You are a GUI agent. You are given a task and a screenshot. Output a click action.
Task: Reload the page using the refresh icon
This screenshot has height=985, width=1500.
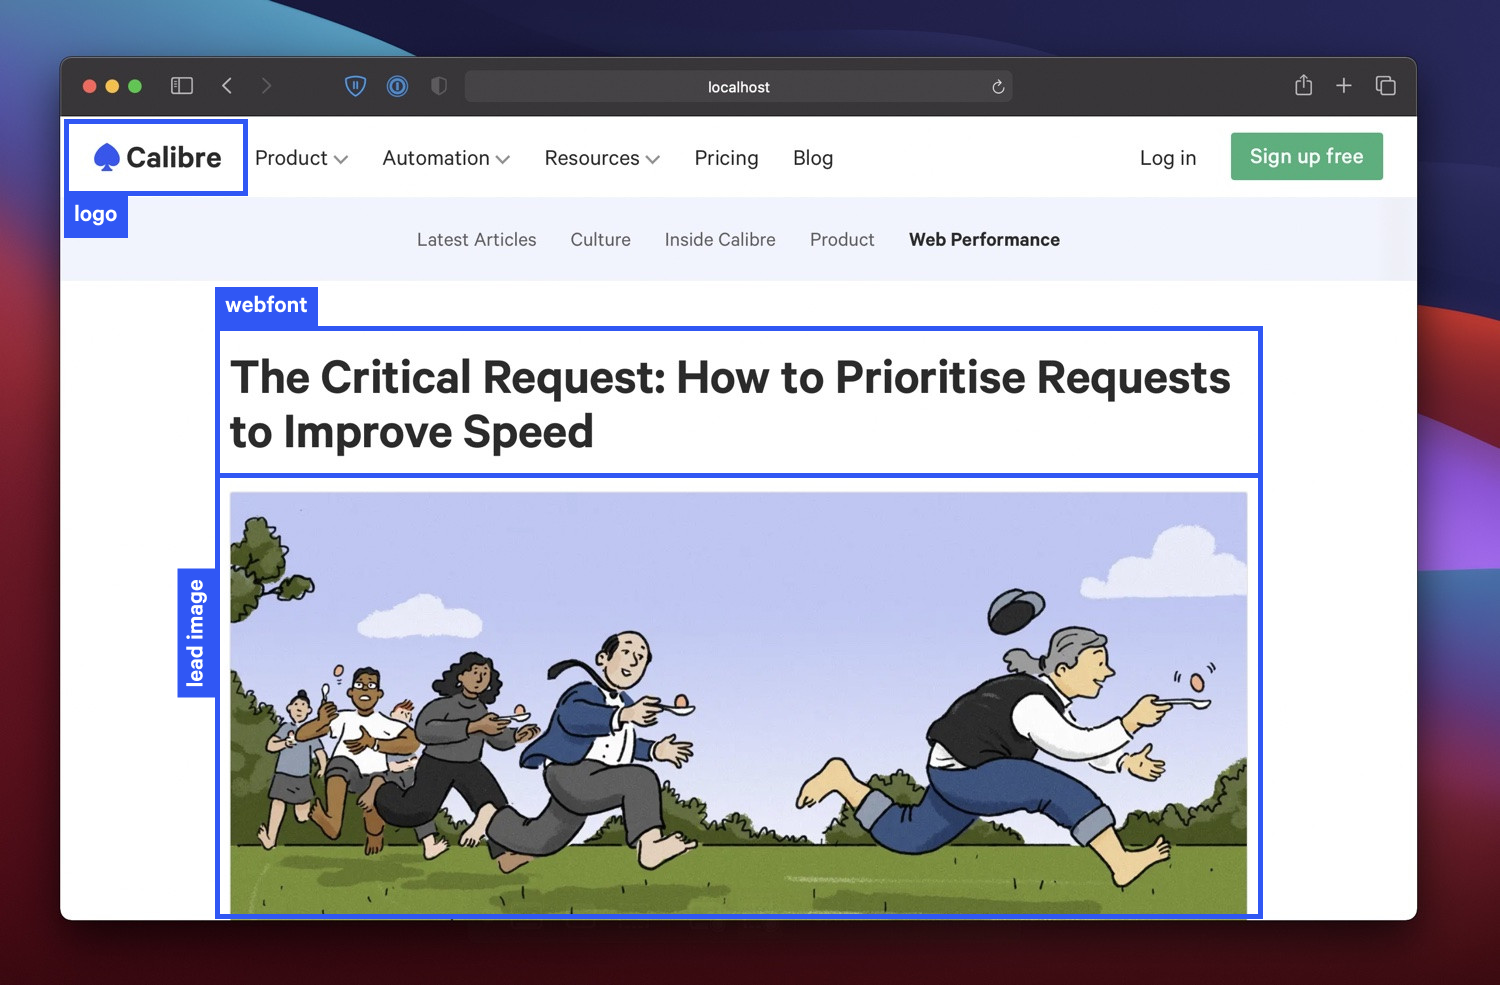pyautogui.click(x=997, y=87)
